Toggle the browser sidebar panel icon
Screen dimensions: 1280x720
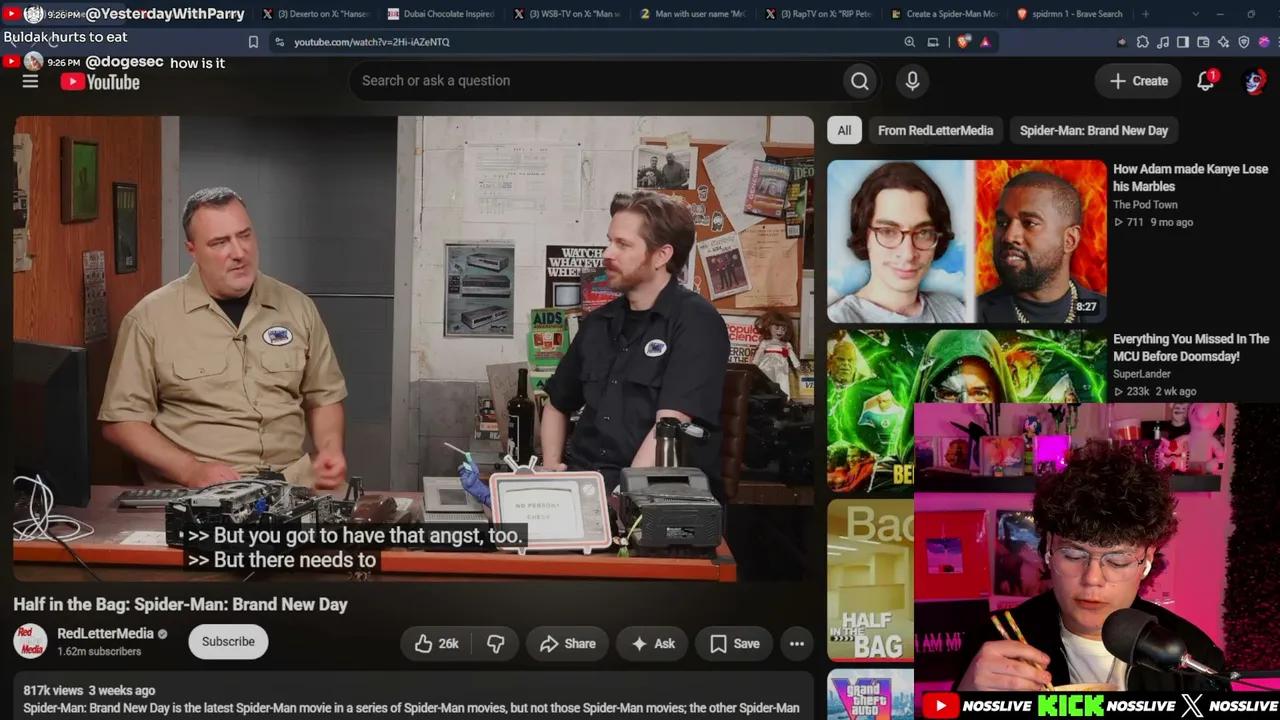coord(1183,42)
